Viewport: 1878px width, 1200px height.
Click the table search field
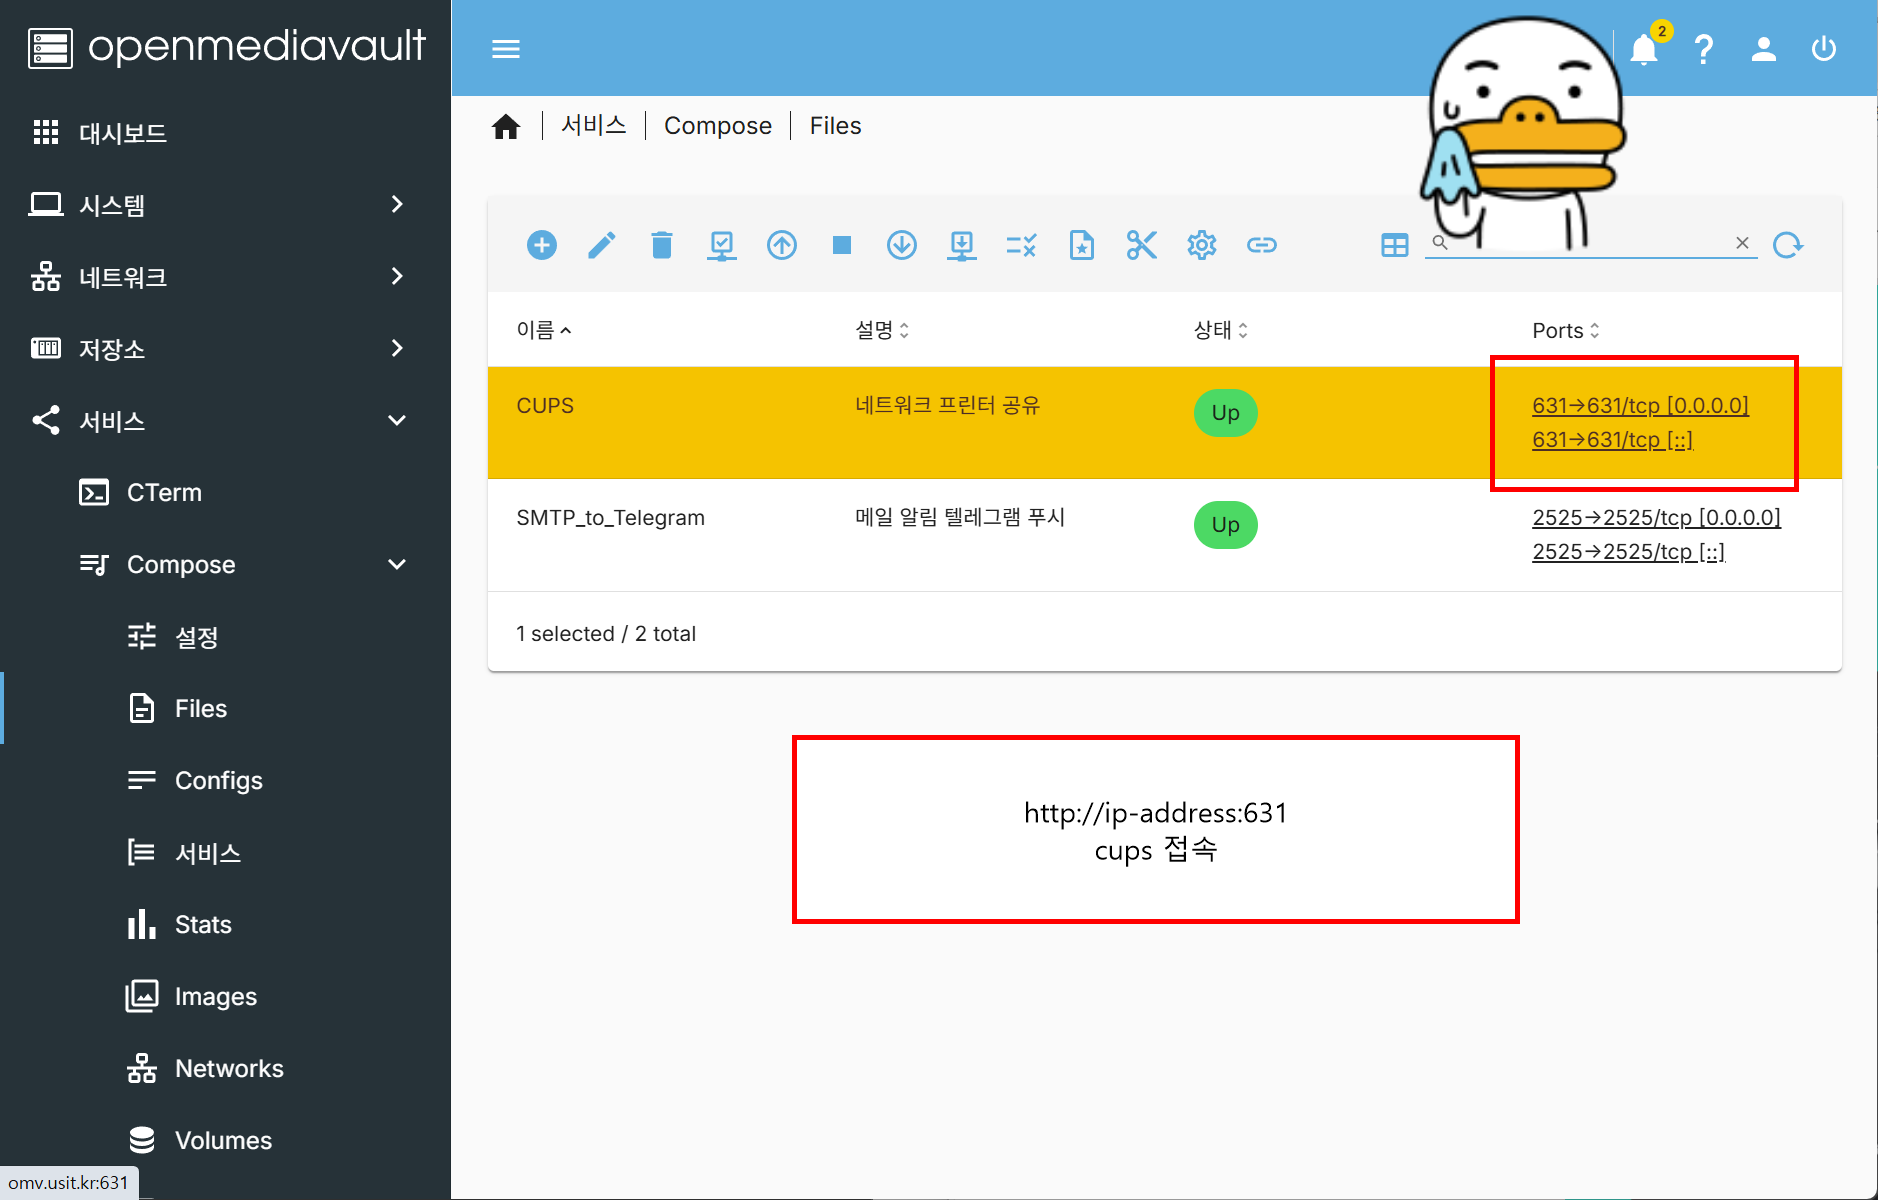pos(1590,243)
